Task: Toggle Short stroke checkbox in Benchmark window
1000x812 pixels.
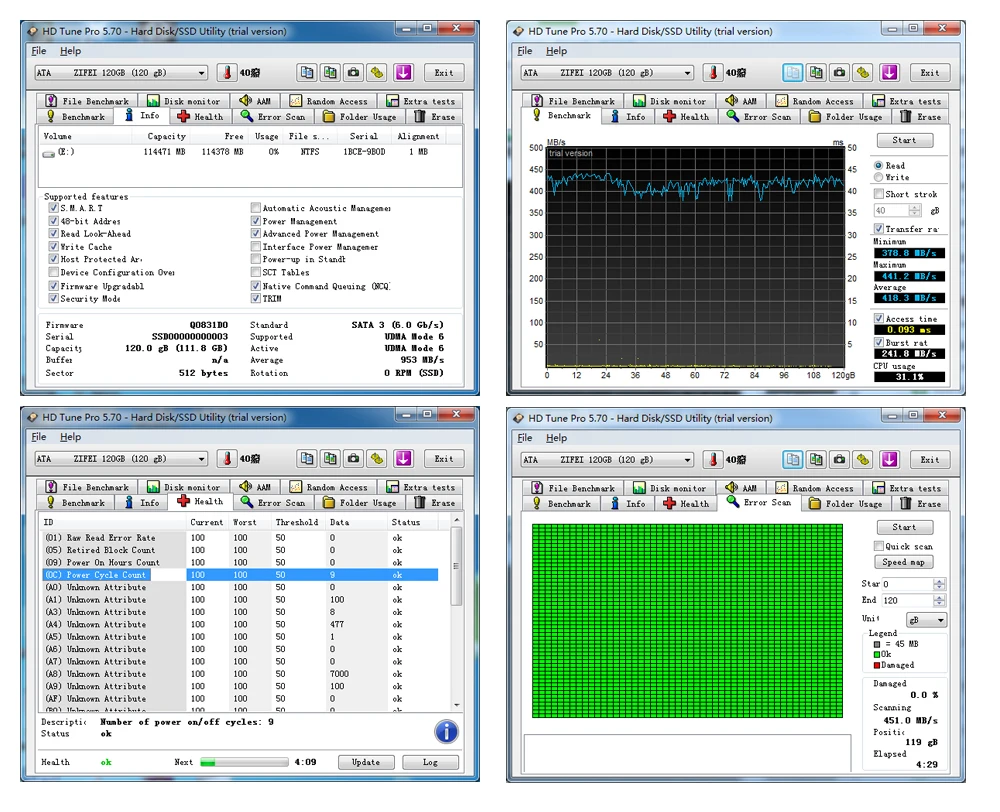Action: click(879, 194)
